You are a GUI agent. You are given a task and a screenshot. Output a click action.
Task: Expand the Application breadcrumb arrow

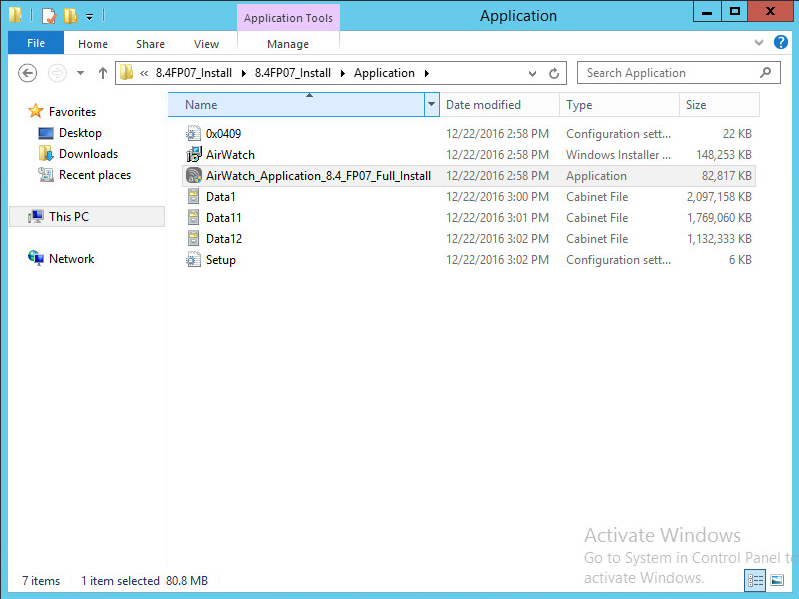(x=427, y=73)
